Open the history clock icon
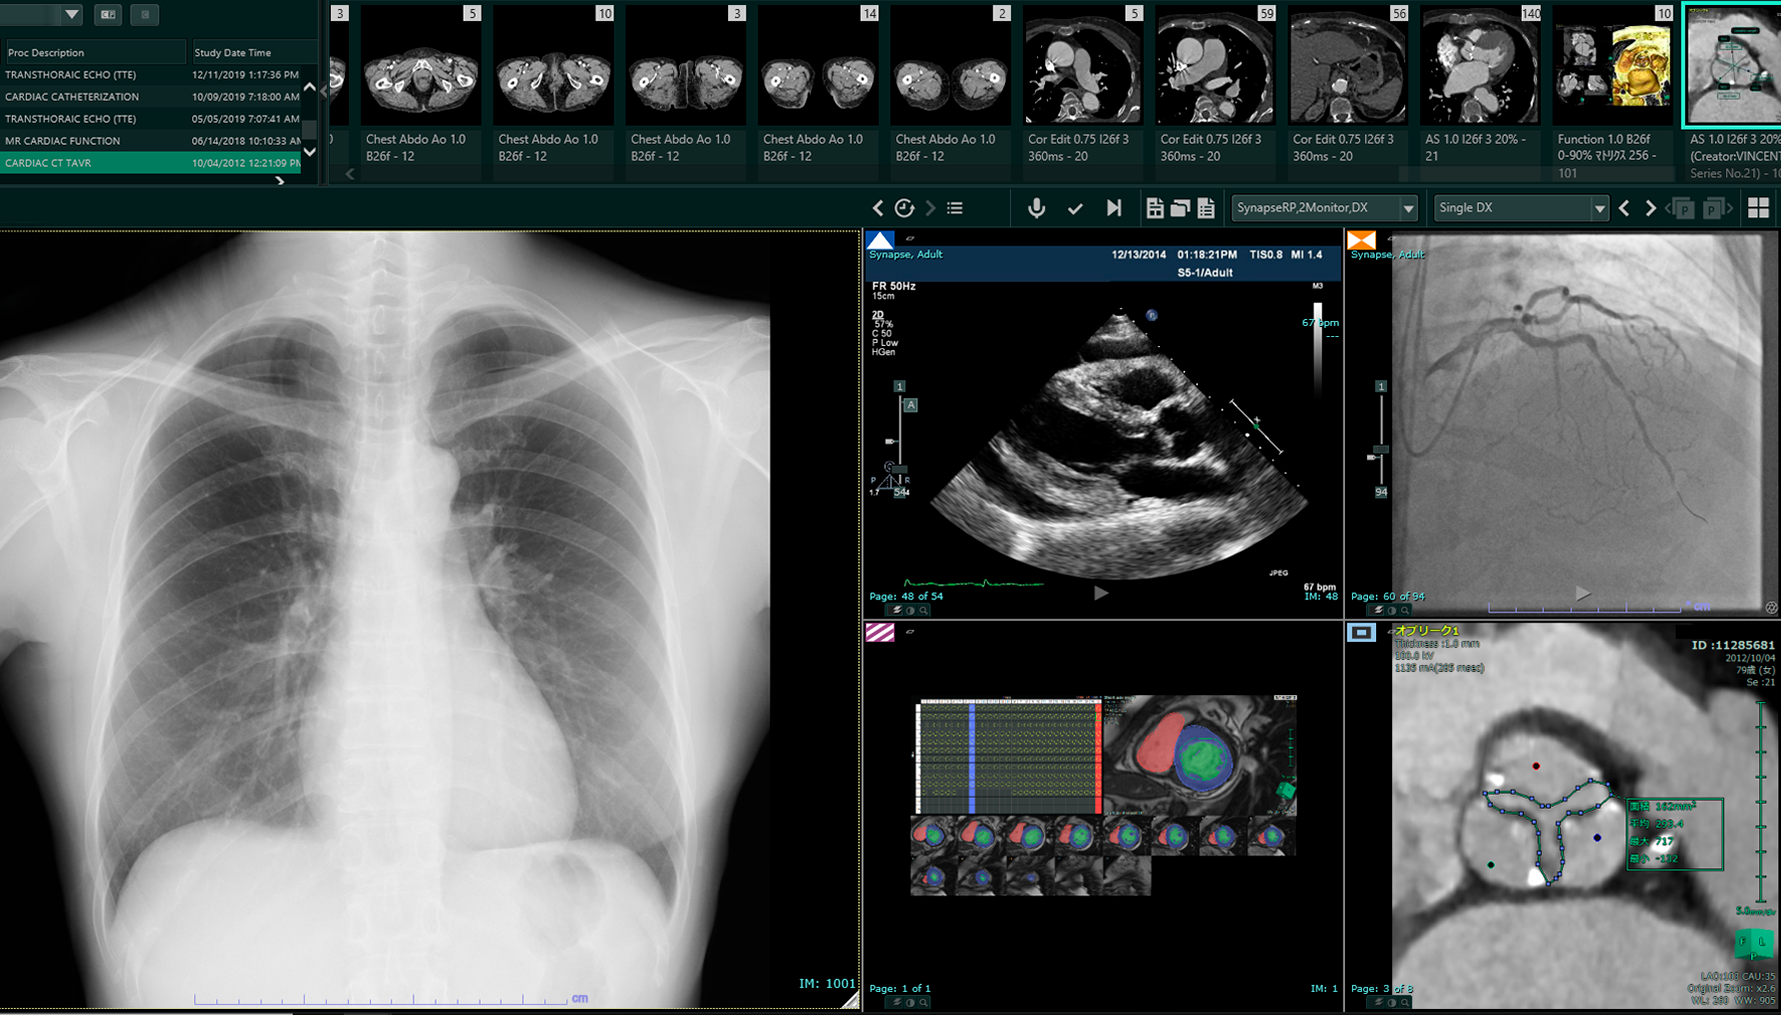The height and width of the screenshot is (1015, 1781). click(904, 208)
